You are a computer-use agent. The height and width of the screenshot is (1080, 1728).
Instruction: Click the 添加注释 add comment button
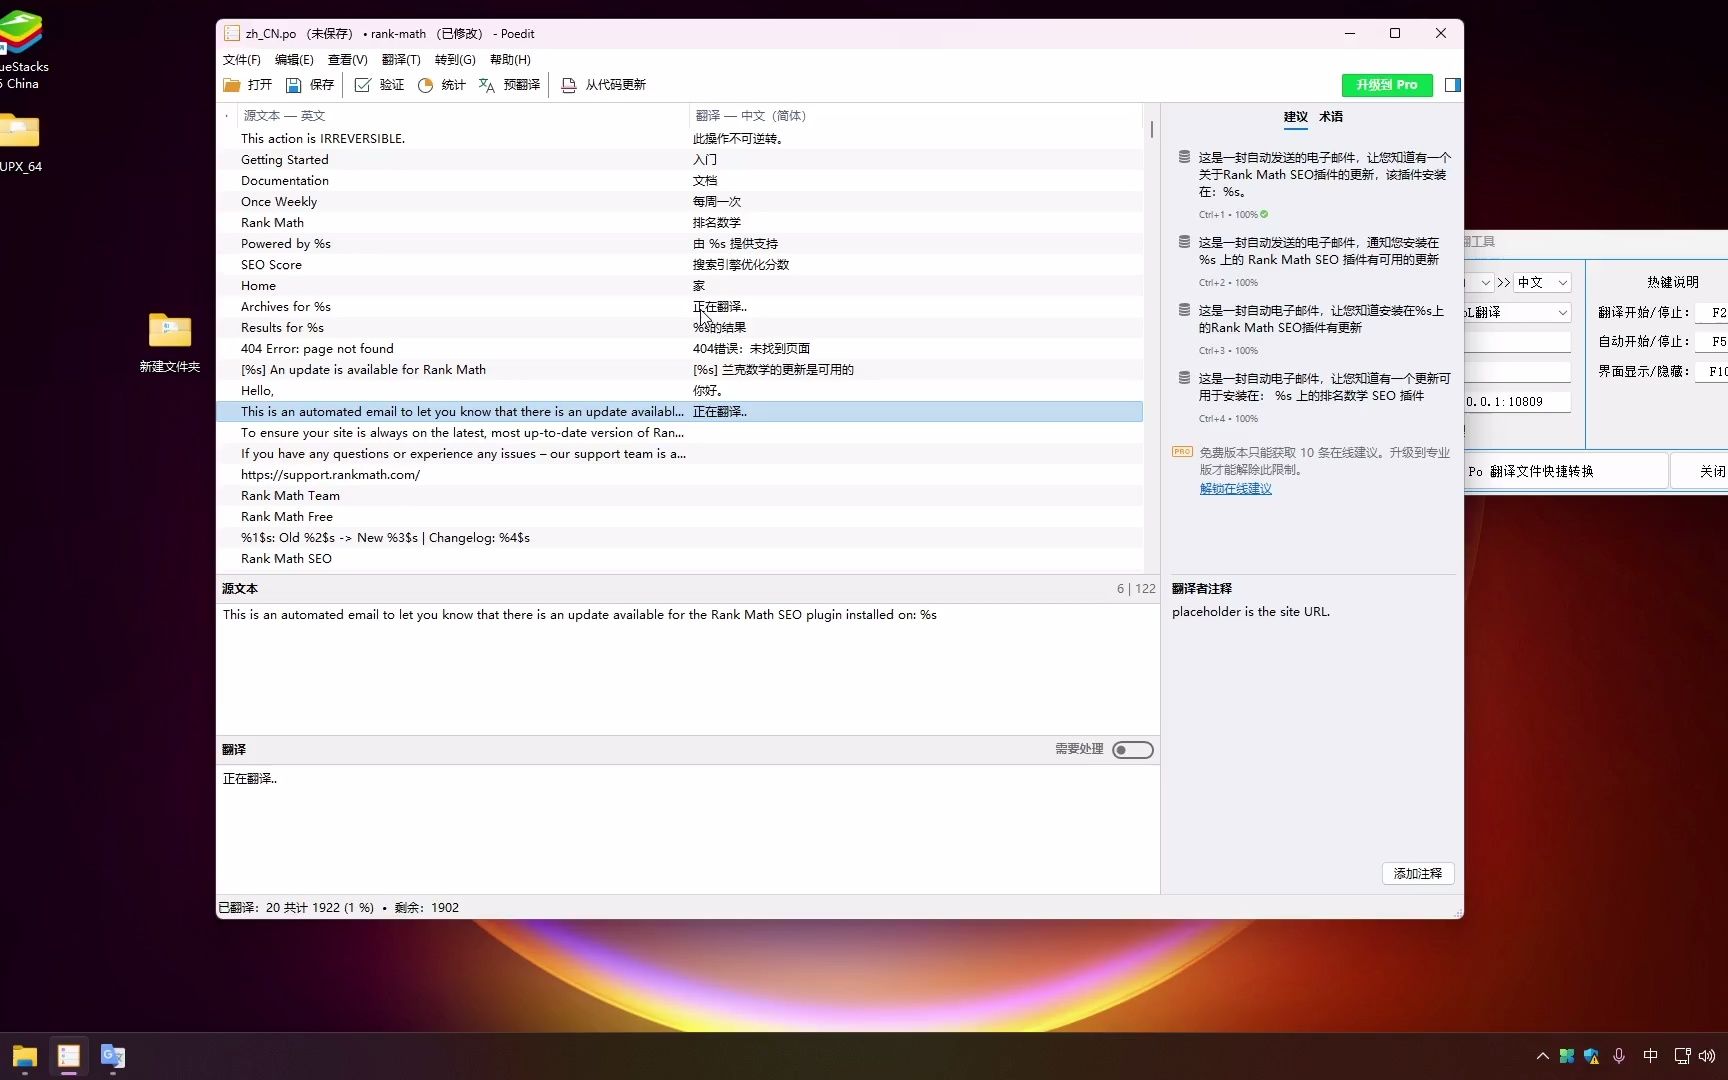(1418, 873)
